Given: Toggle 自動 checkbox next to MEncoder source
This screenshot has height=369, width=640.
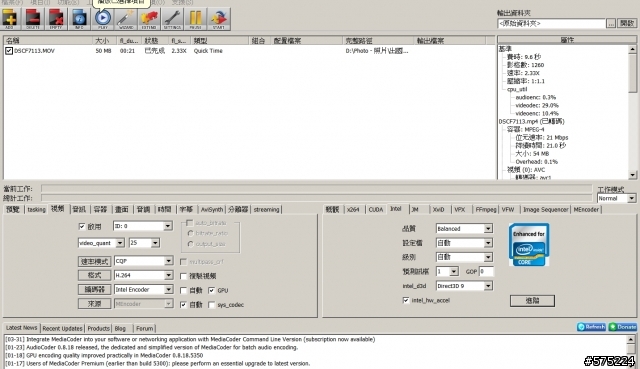Looking at the screenshot, I should 184,305.
